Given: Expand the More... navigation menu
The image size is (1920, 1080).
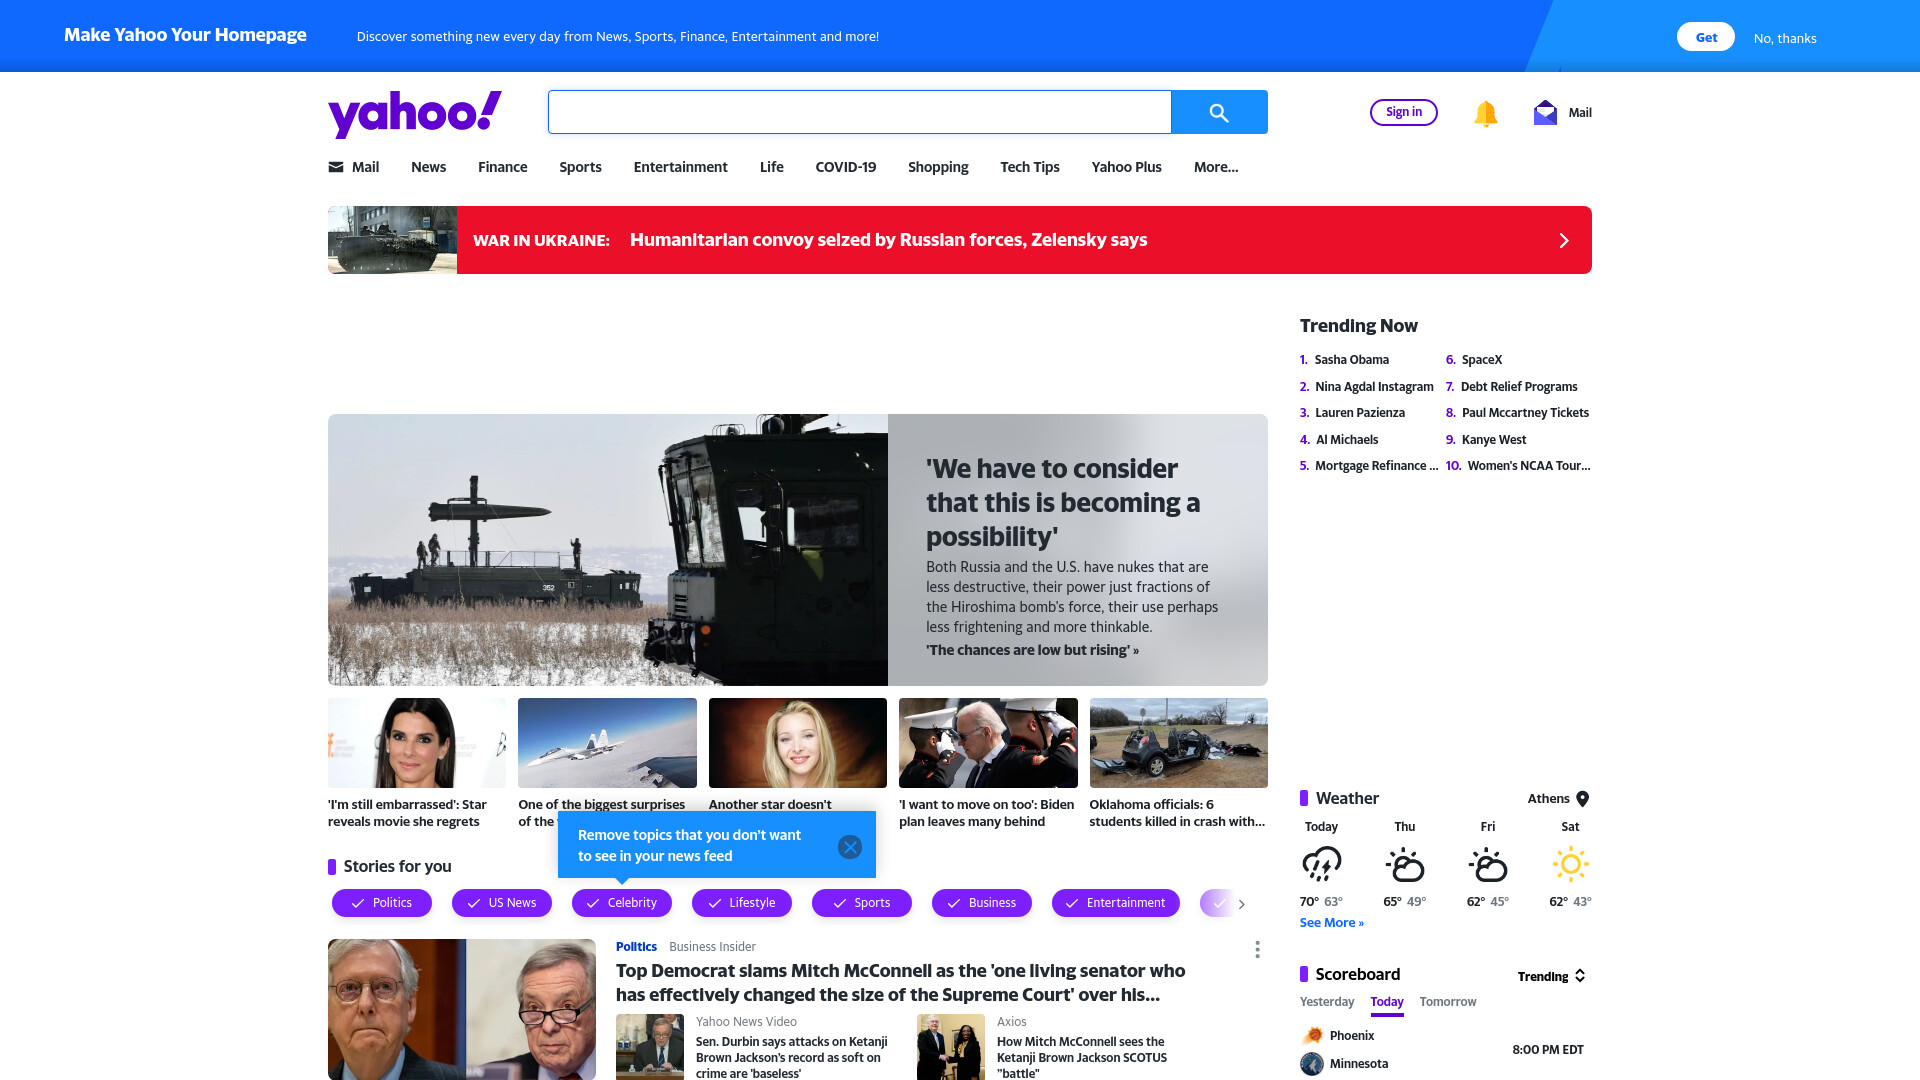Looking at the screenshot, I should [x=1216, y=167].
